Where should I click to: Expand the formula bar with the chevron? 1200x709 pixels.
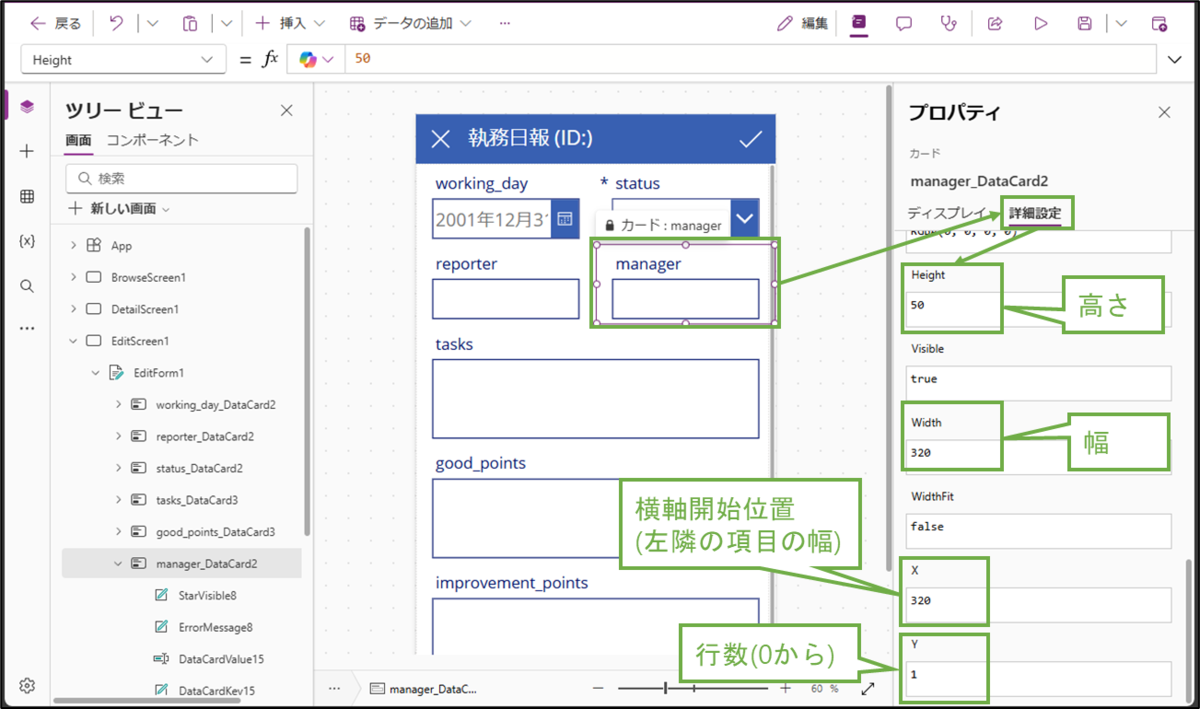tap(1175, 60)
